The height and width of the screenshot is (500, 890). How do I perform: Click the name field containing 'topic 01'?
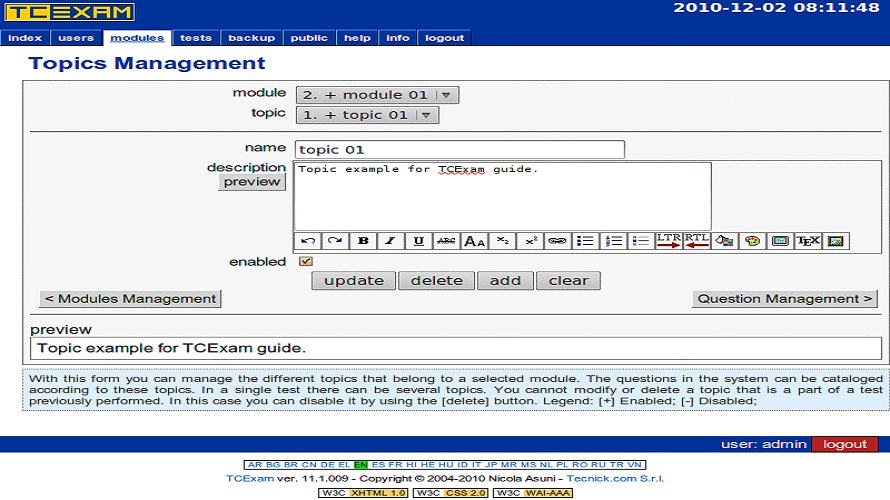coord(460,150)
